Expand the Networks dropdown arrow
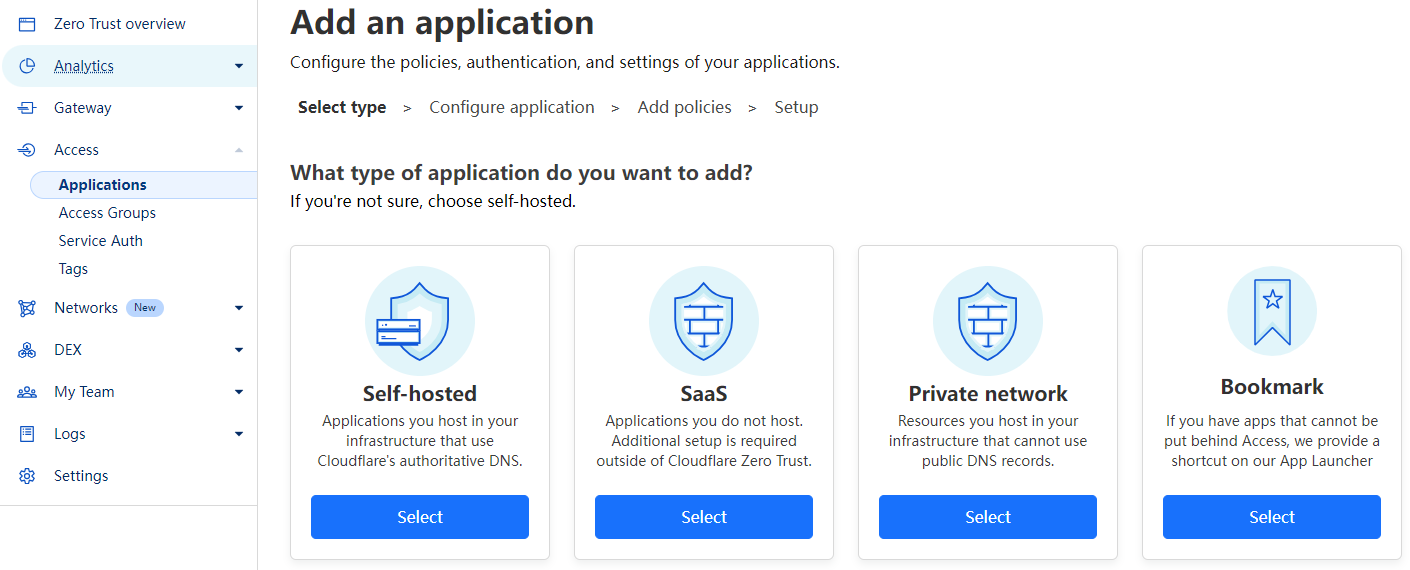This screenshot has height=570, width=1410. pos(239,308)
